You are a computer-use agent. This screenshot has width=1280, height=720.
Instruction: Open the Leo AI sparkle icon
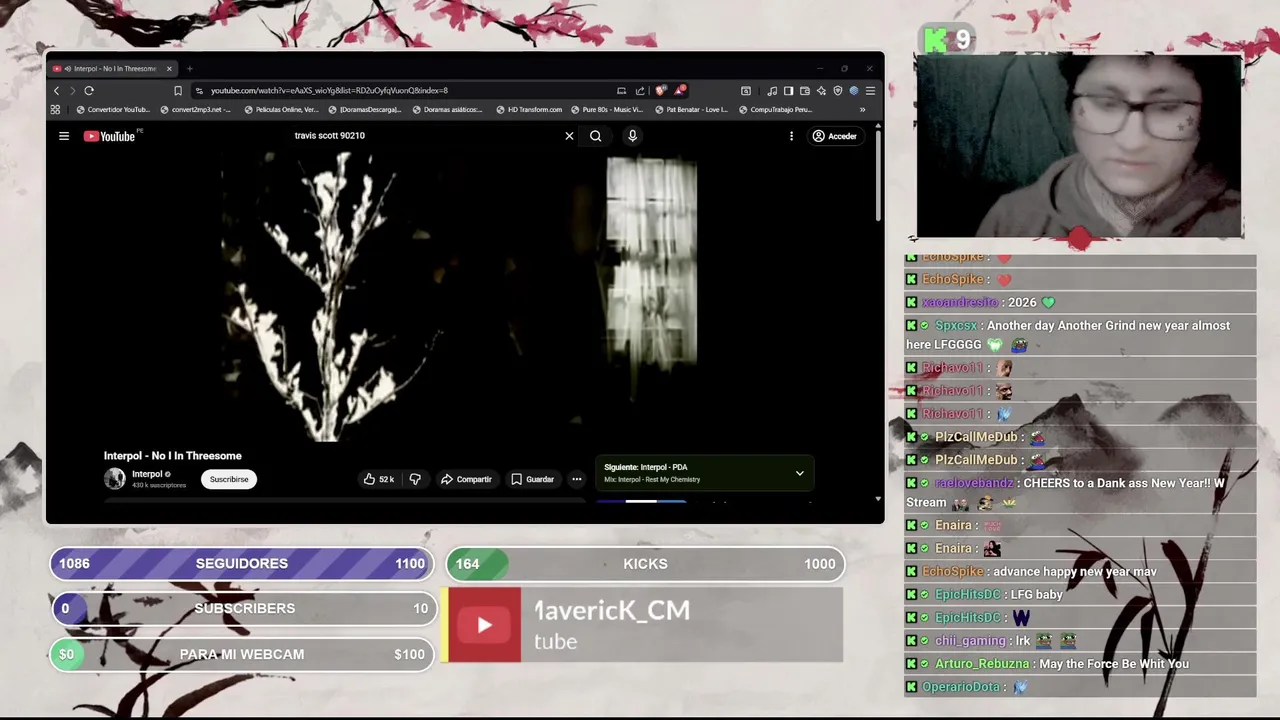pos(821,91)
